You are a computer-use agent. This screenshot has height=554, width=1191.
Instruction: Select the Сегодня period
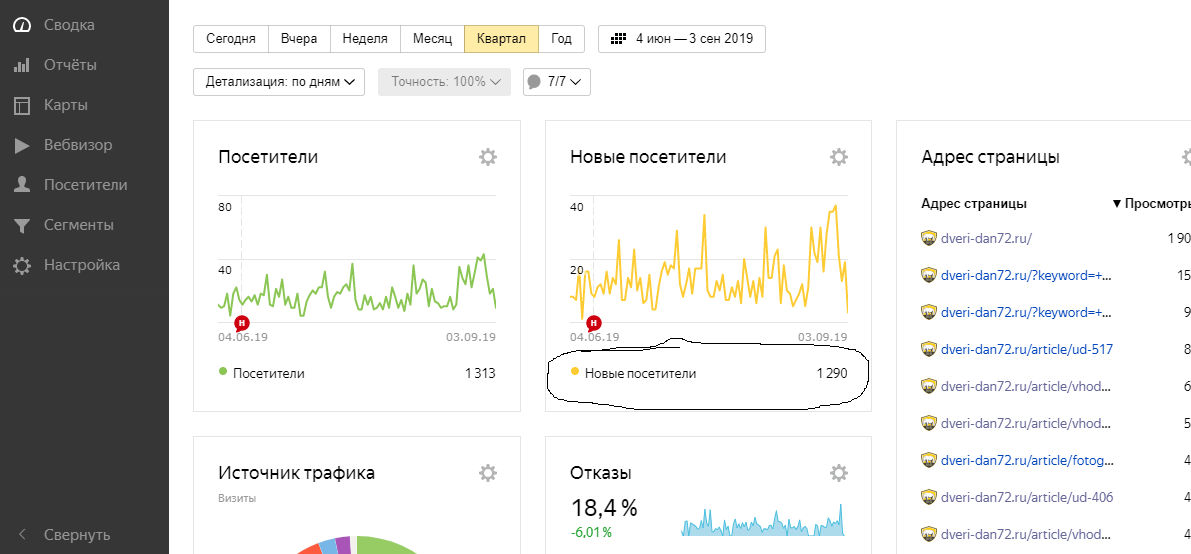(231, 39)
